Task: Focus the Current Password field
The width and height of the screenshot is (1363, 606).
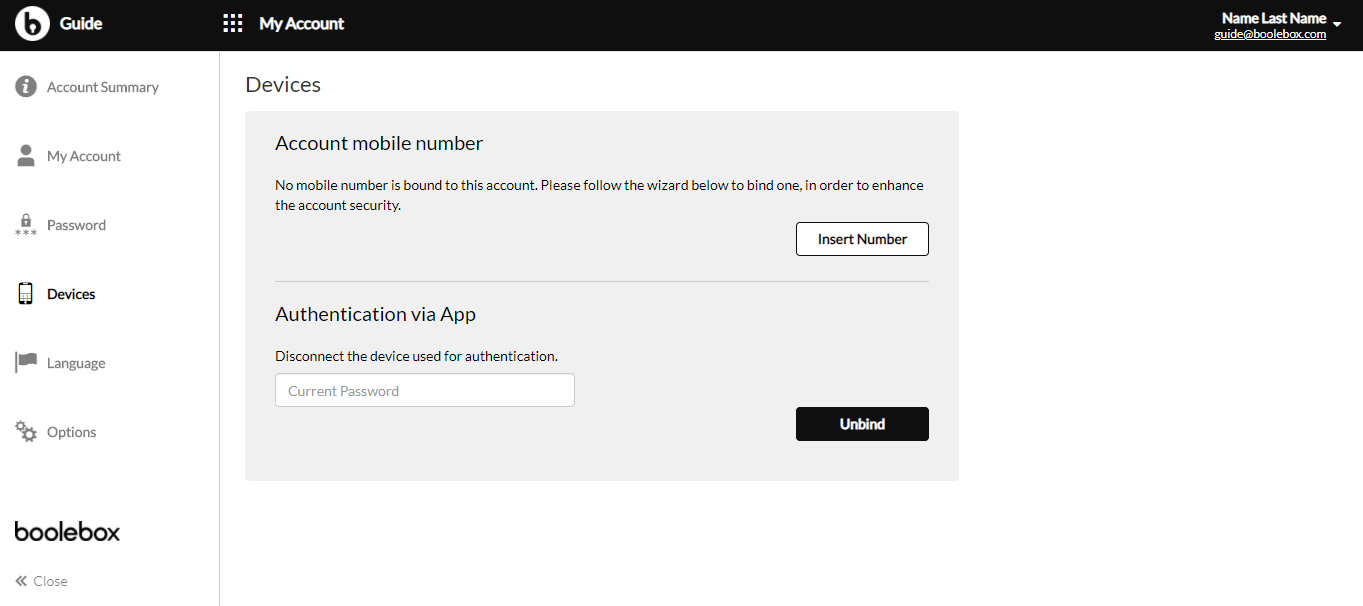Action: coord(425,390)
